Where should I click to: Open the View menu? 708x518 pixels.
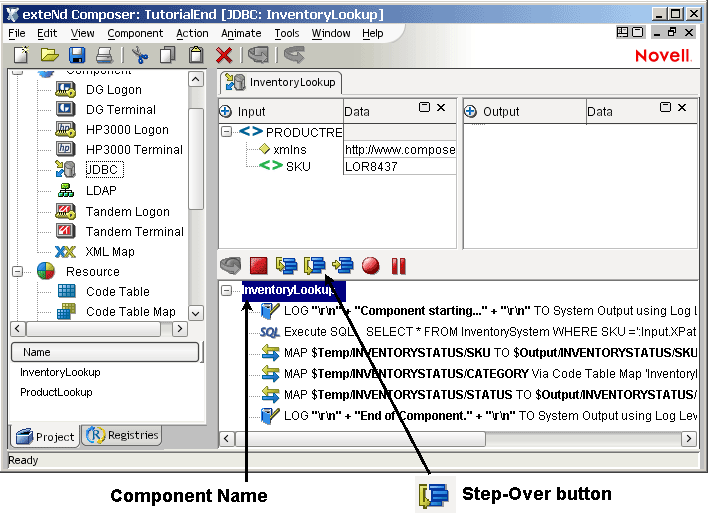click(x=83, y=33)
